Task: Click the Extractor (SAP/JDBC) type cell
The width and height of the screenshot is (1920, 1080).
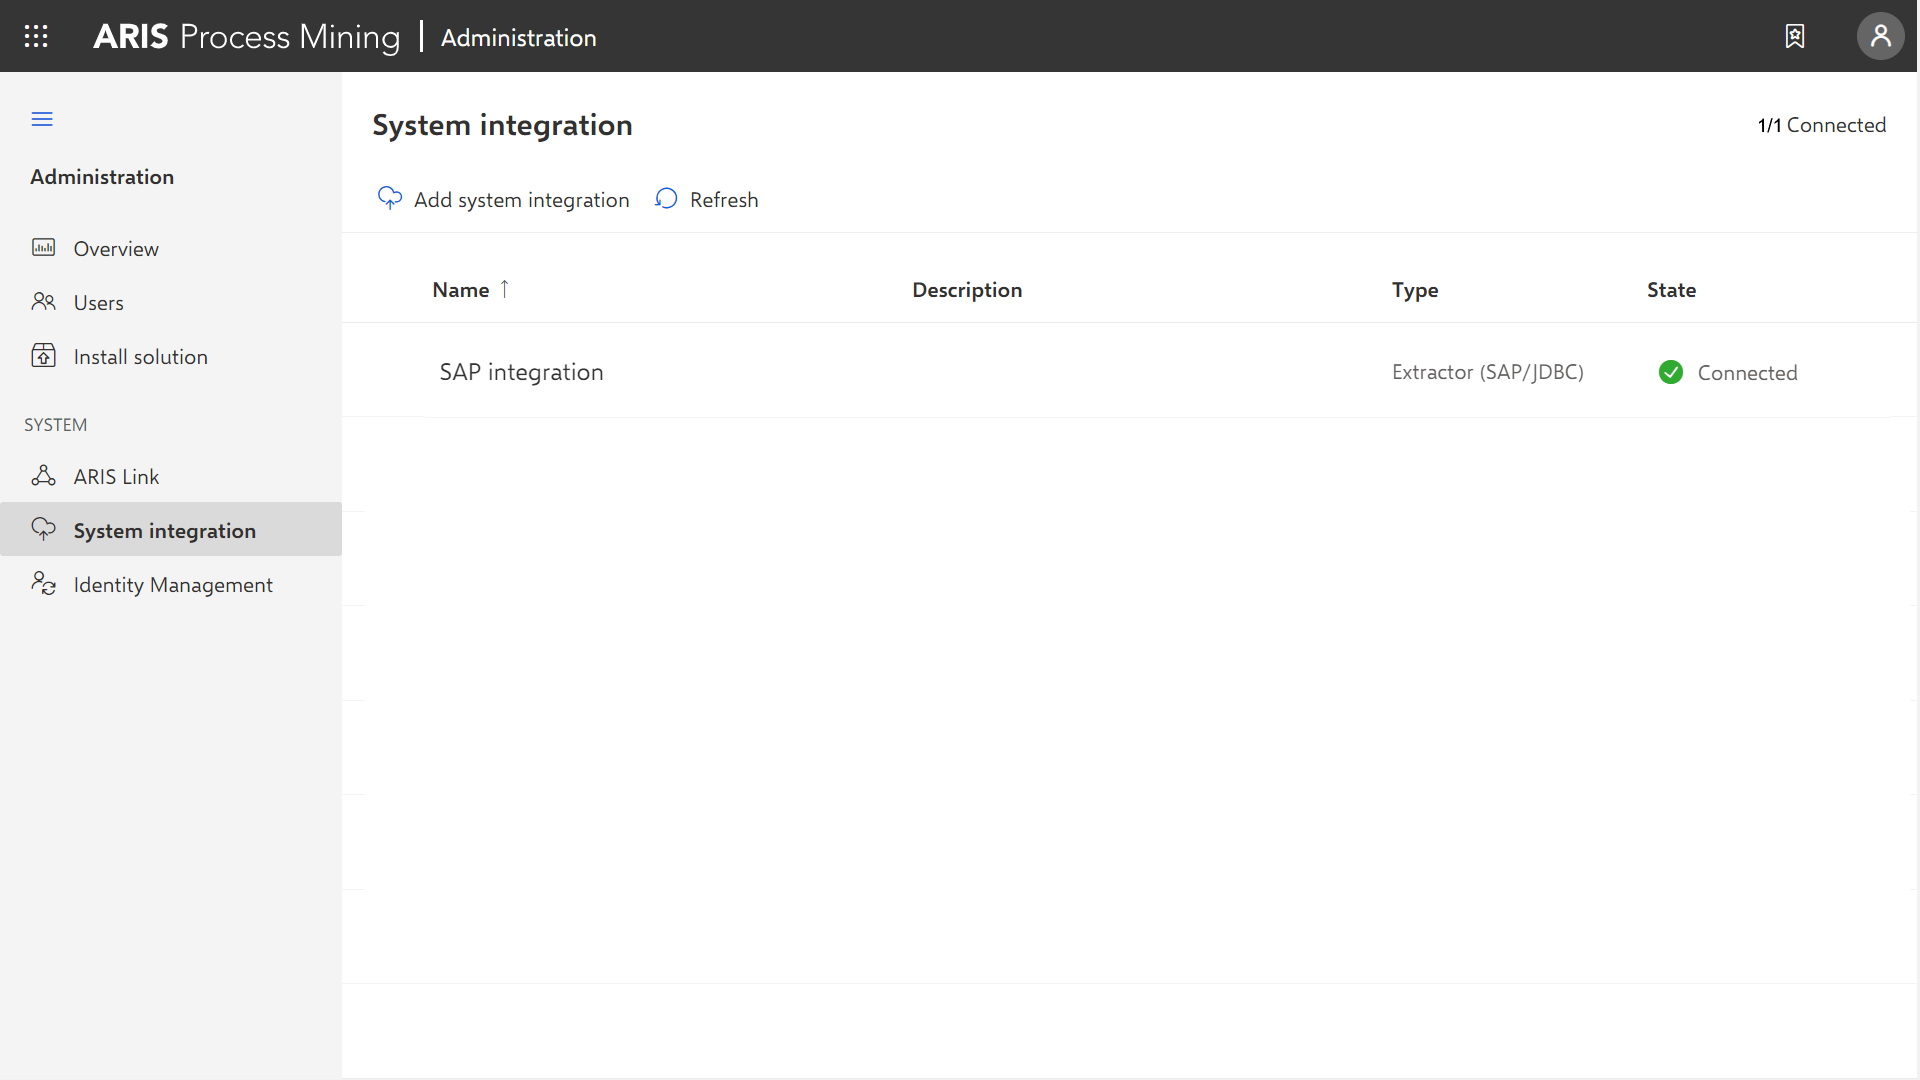Action: pos(1488,372)
